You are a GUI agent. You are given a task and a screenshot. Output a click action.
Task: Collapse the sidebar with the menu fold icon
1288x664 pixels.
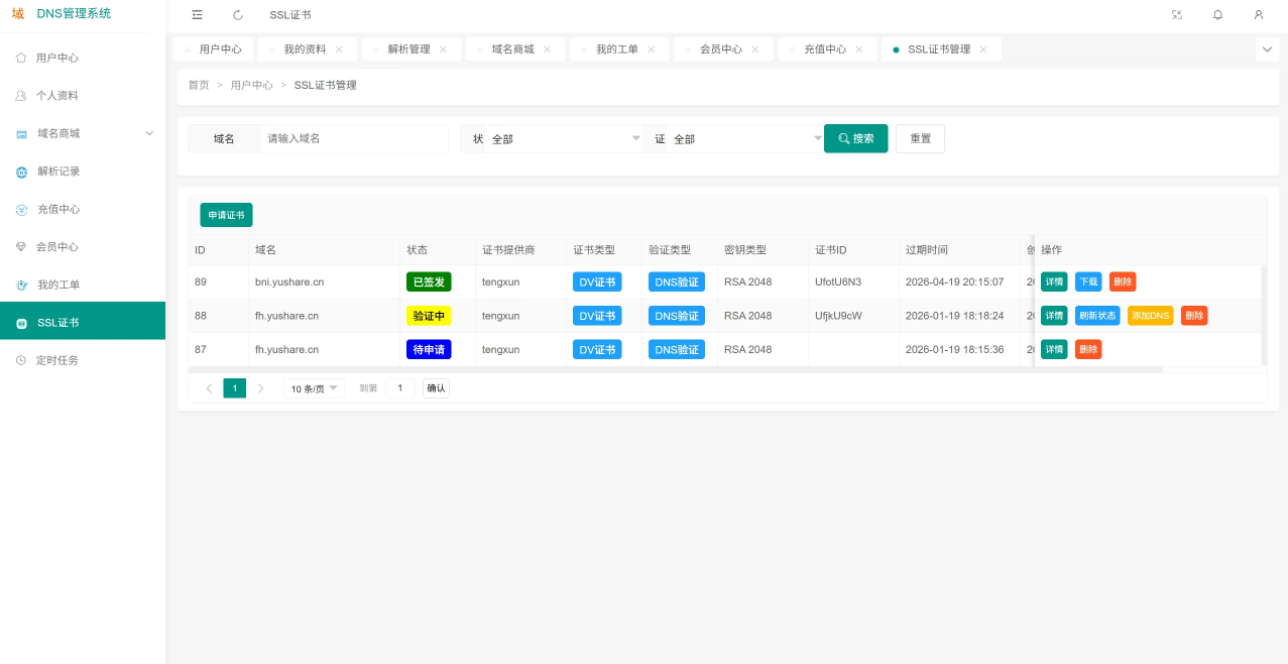pos(197,15)
